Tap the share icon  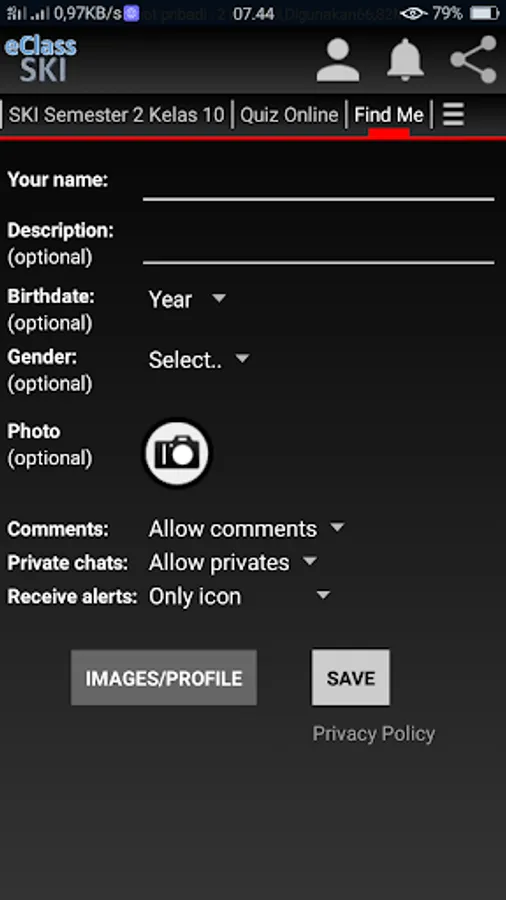pos(474,60)
